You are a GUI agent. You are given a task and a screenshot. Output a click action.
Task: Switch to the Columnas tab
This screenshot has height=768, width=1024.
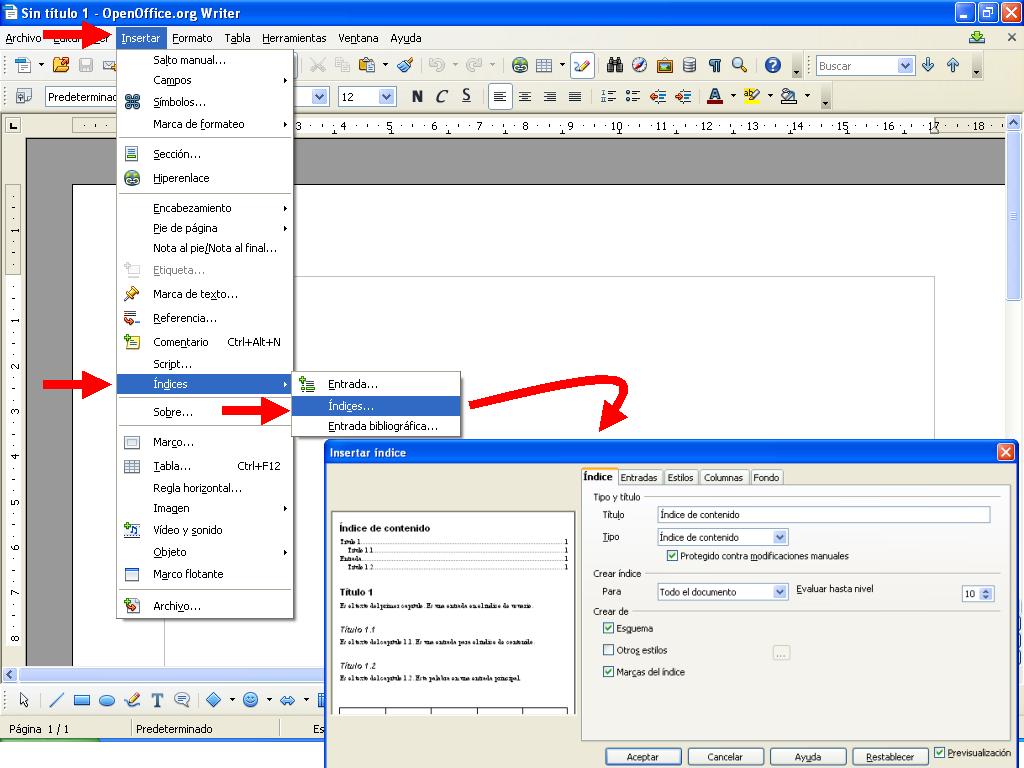(724, 477)
